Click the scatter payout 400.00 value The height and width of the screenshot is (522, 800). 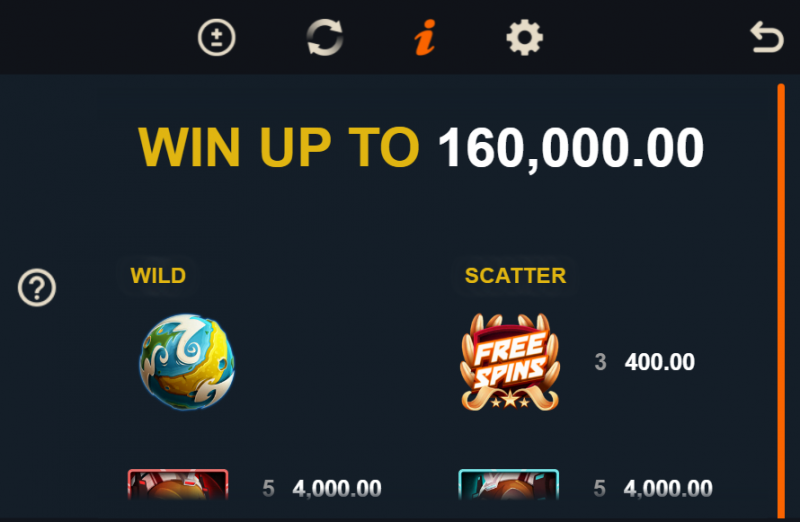(x=660, y=362)
